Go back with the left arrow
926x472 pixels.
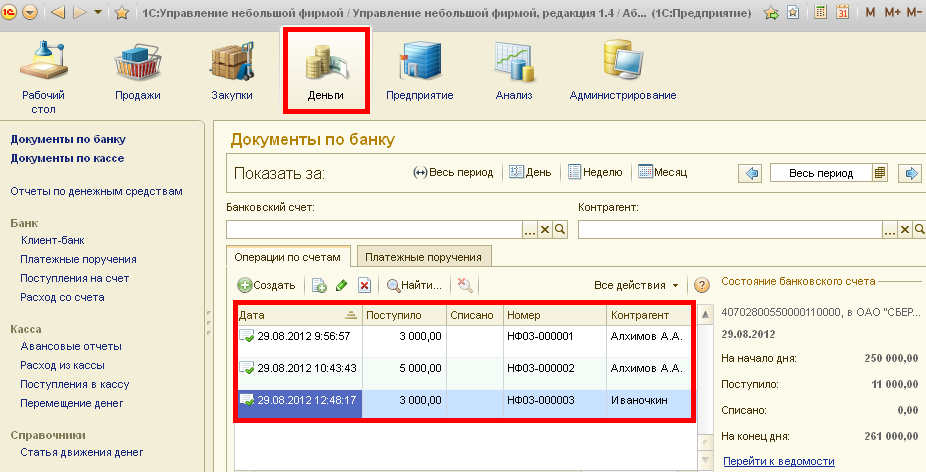[x=57, y=12]
